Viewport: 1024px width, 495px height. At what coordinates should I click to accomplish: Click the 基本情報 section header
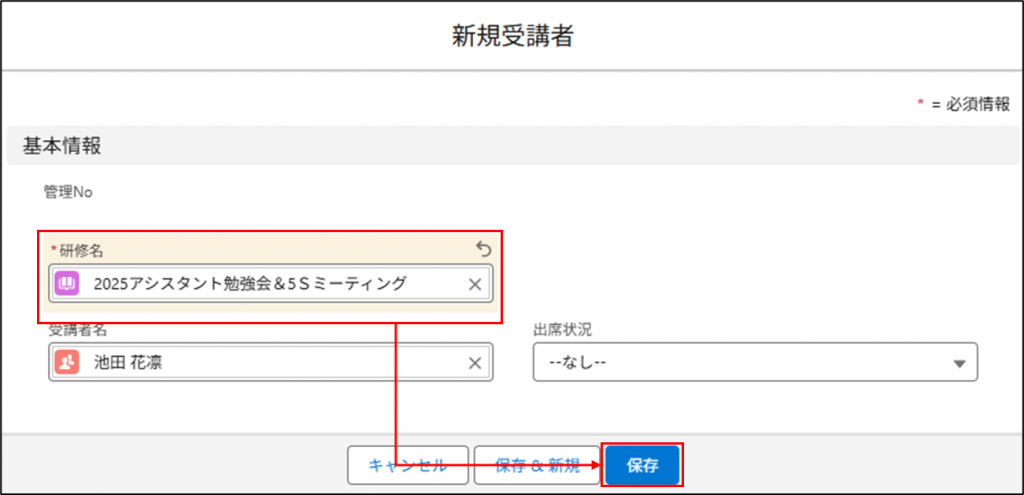point(62,145)
